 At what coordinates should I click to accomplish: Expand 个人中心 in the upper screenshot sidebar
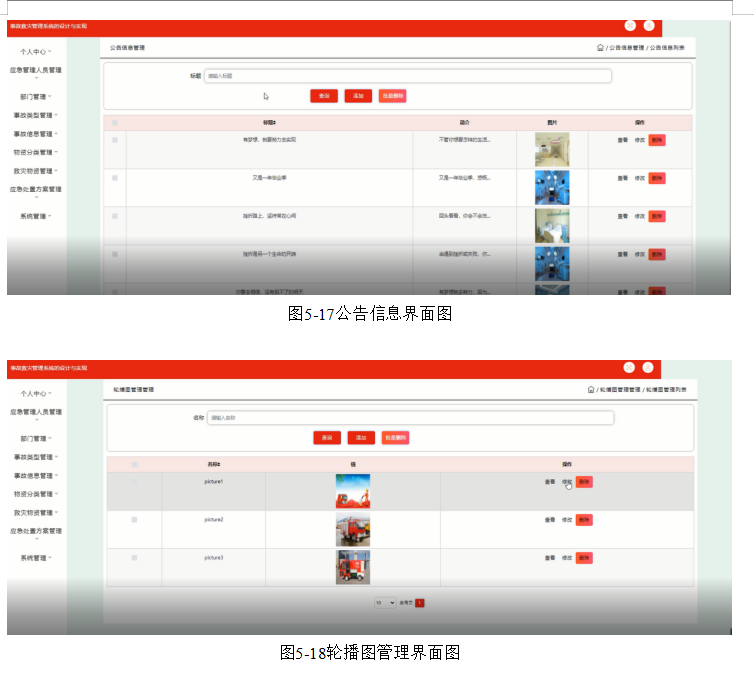[36, 51]
